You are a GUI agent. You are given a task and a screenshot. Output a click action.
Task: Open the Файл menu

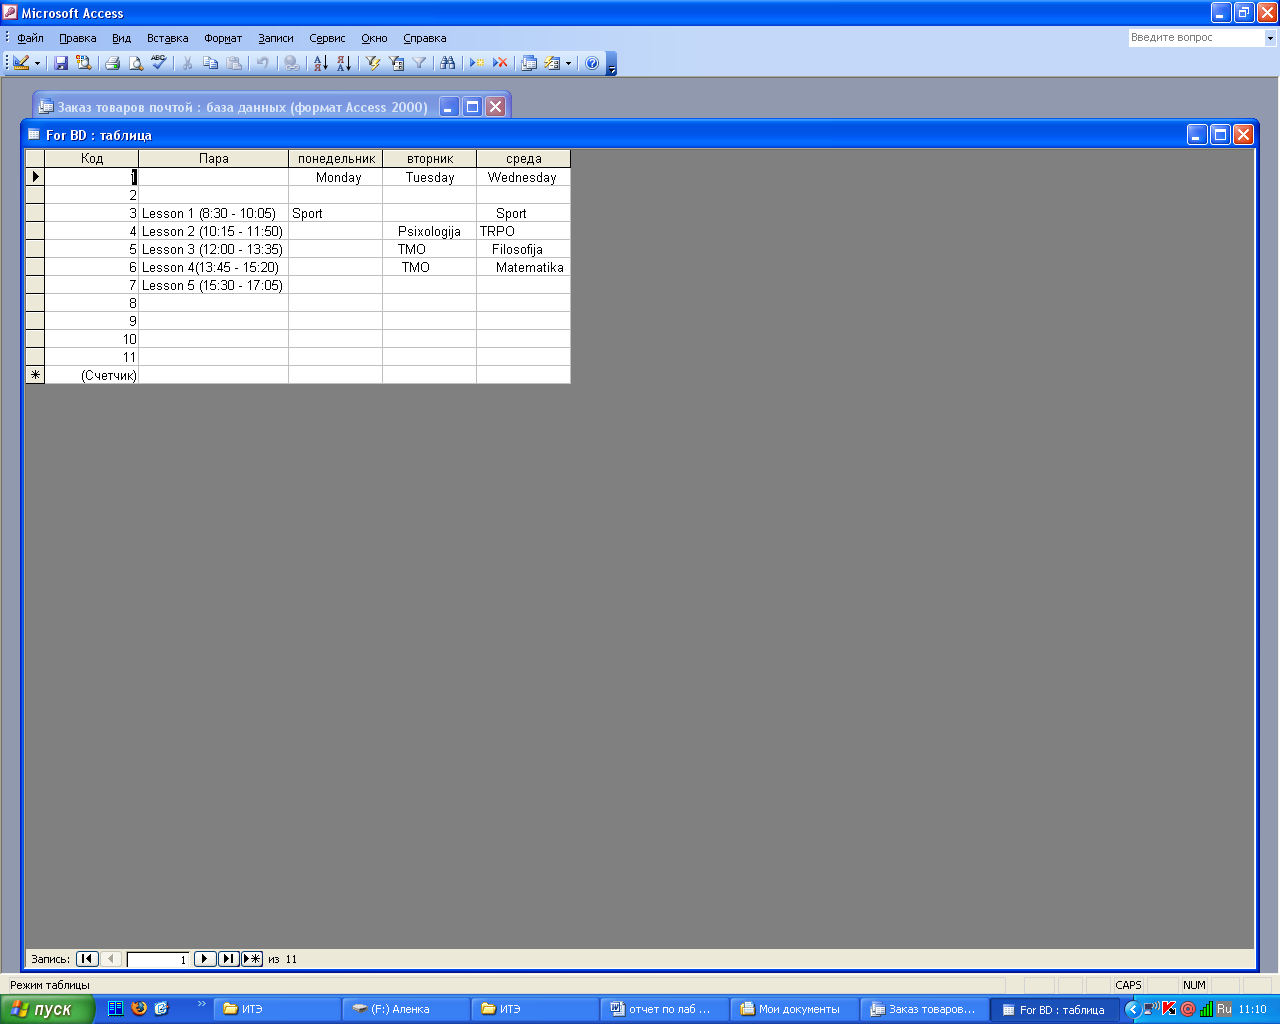pos(30,38)
